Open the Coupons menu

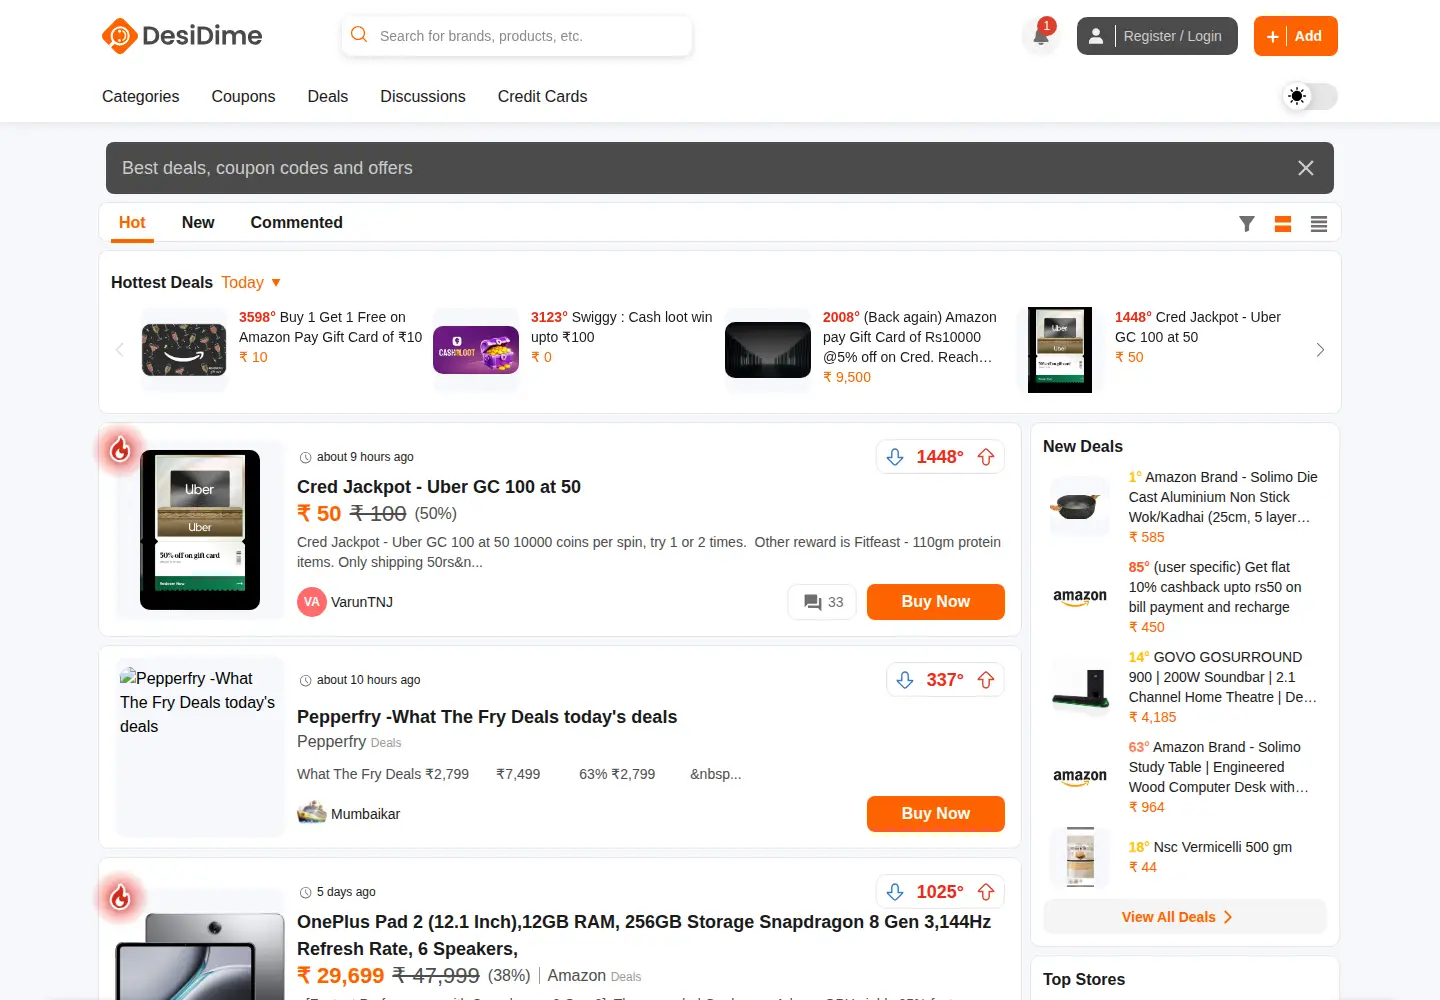243,96
